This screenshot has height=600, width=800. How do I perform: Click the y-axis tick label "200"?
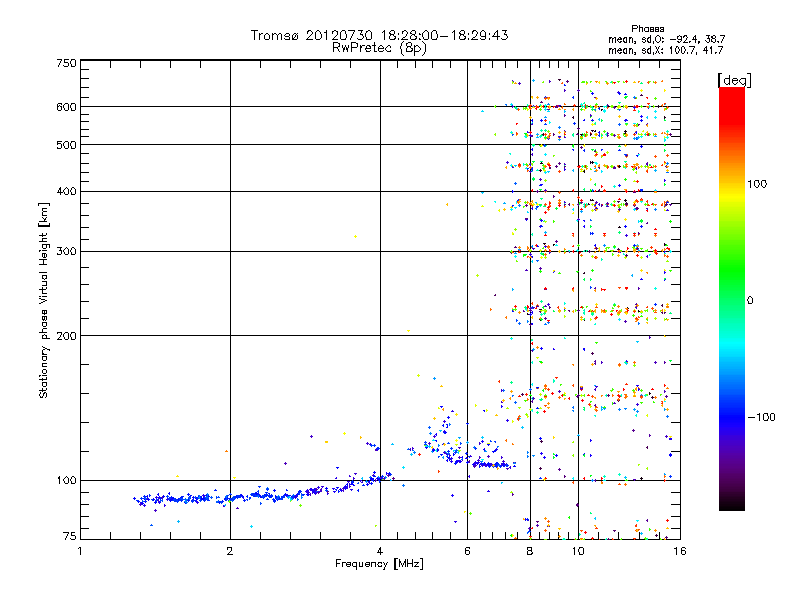[66, 336]
